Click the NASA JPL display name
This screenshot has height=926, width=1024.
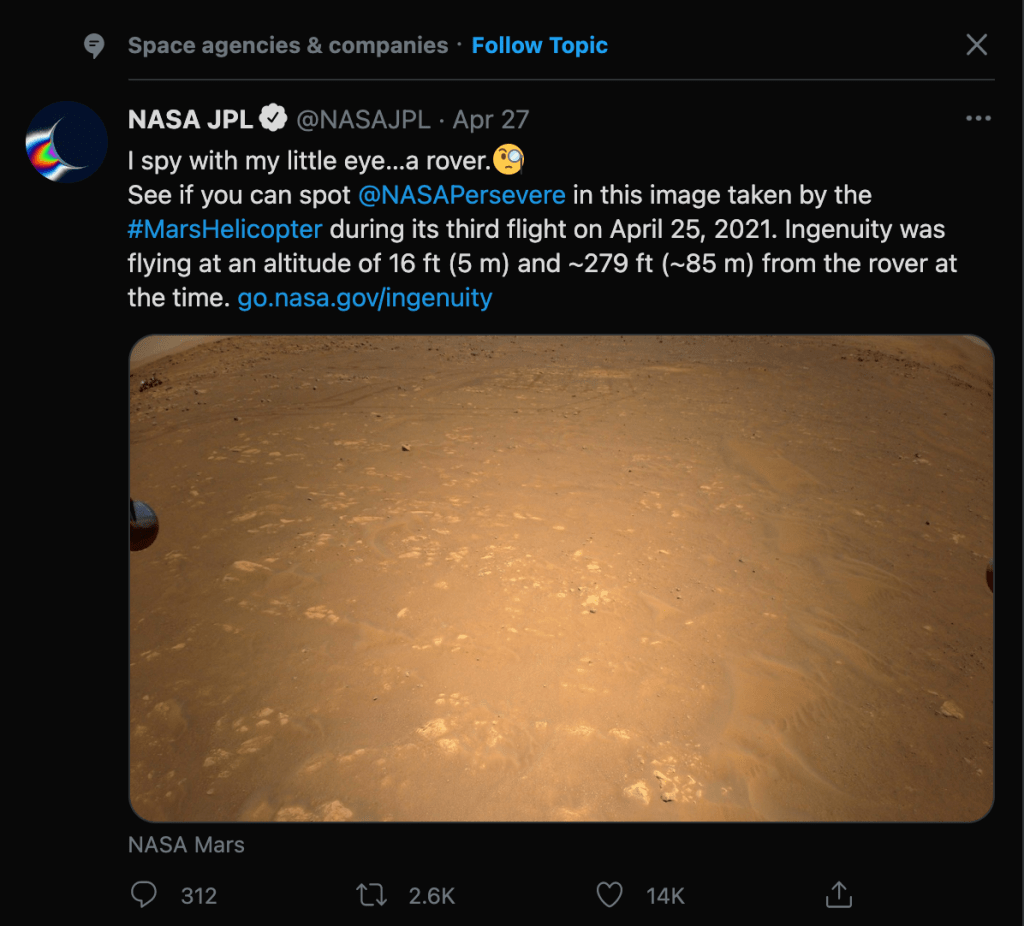tap(189, 120)
